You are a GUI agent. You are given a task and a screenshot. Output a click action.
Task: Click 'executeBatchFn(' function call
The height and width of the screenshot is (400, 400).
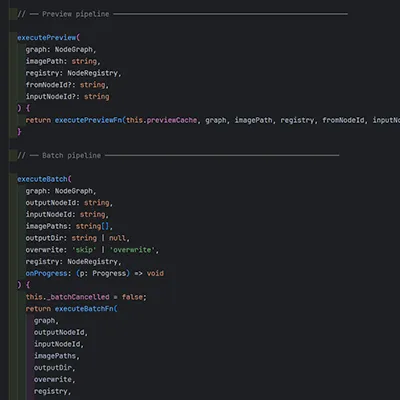click(86, 309)
